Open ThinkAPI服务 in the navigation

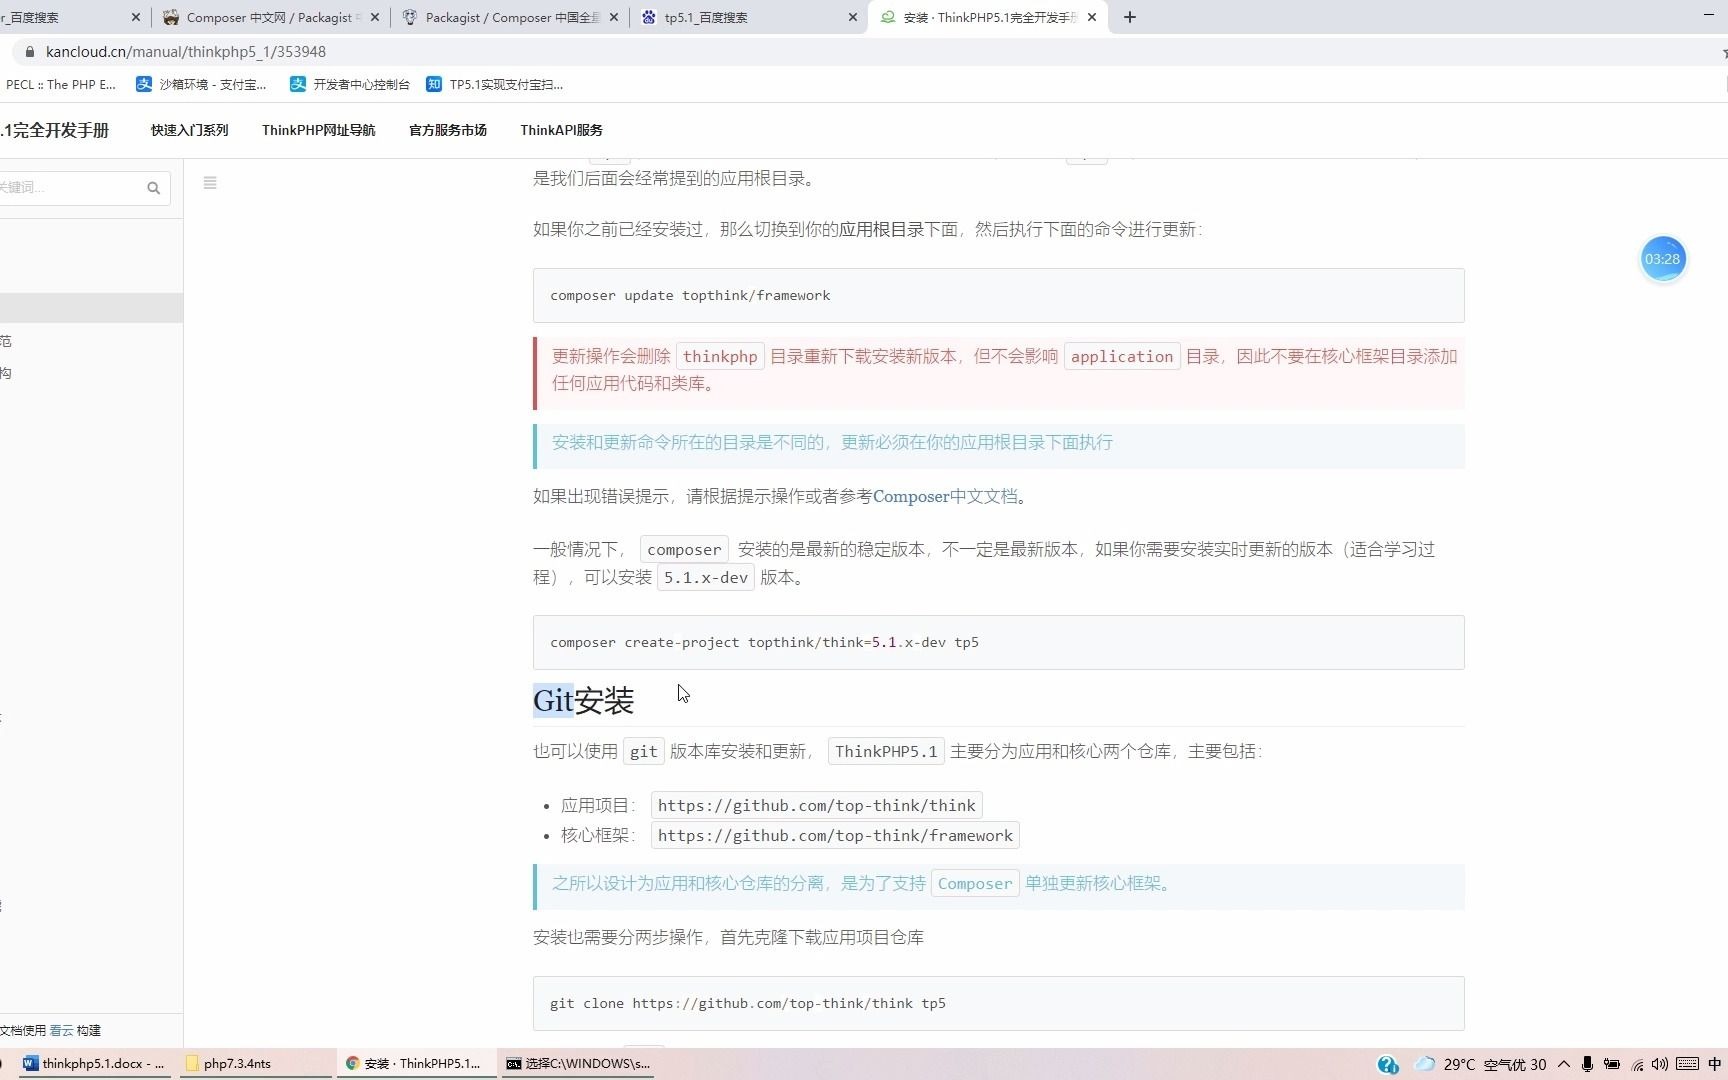561,130
